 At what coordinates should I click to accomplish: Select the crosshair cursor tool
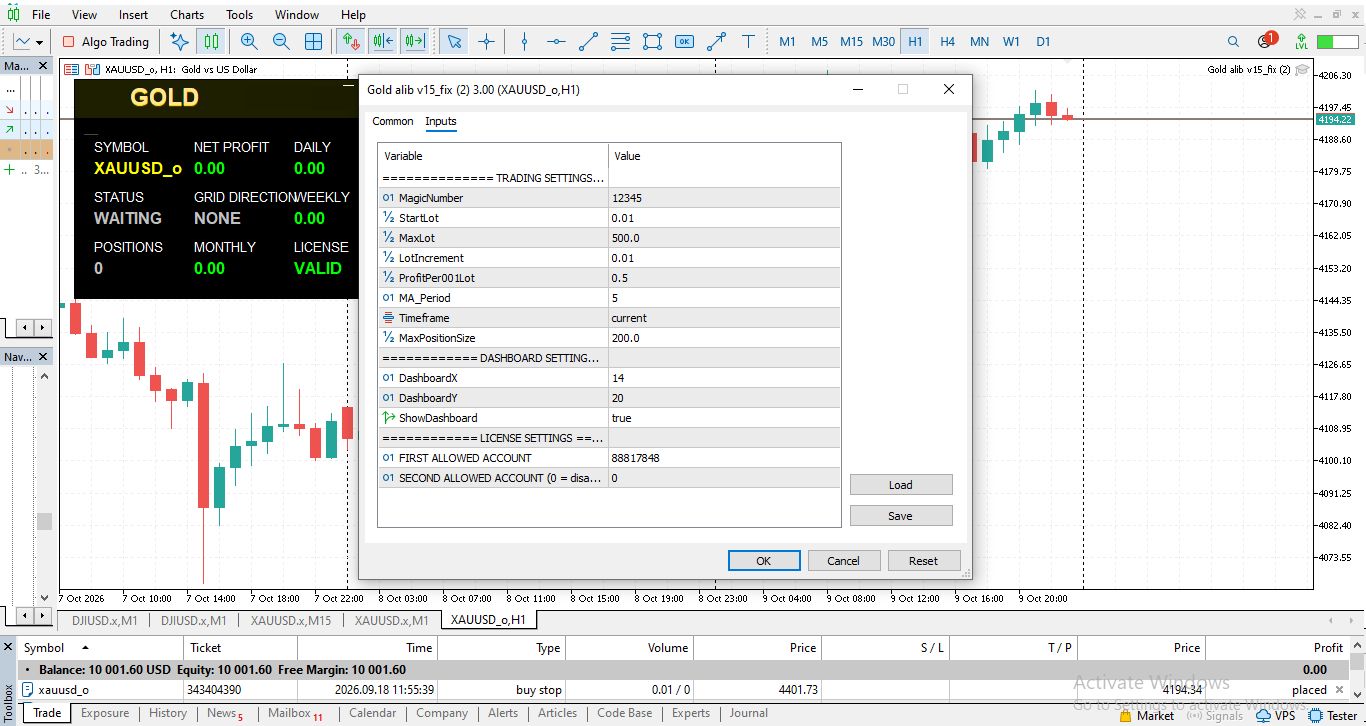click(x=486, y=42)
